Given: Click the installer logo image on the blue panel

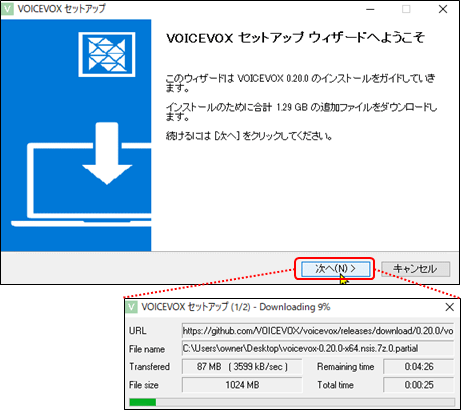Looking at the screenshot, I should point(107,54).
